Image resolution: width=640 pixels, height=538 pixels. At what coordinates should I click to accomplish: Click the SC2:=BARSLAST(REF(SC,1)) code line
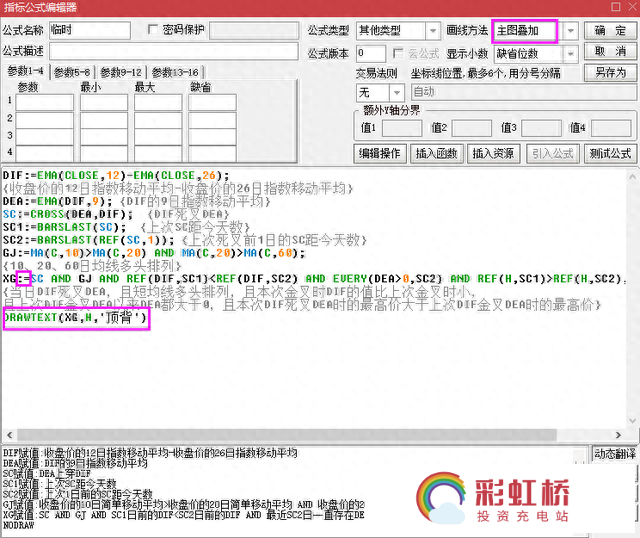click(x=88, y=240)
